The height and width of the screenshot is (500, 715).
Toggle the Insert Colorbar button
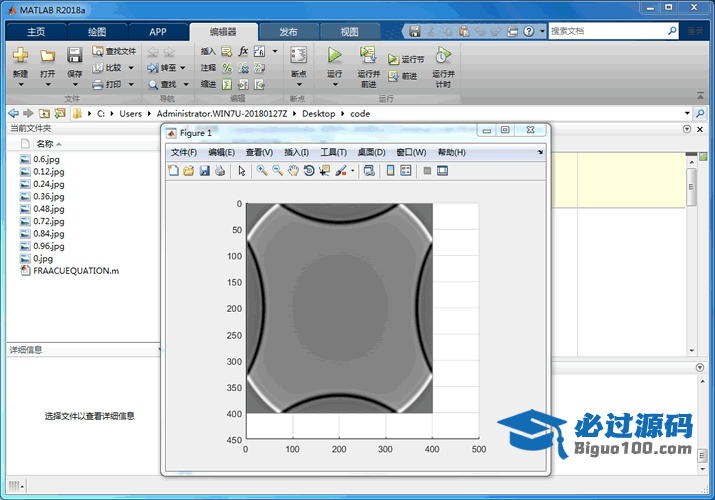tap(390, 171)
